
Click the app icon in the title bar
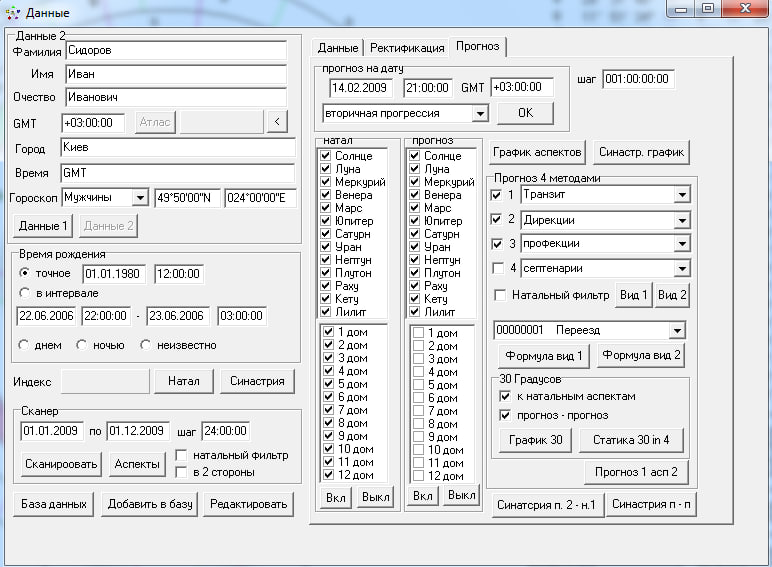13,13
